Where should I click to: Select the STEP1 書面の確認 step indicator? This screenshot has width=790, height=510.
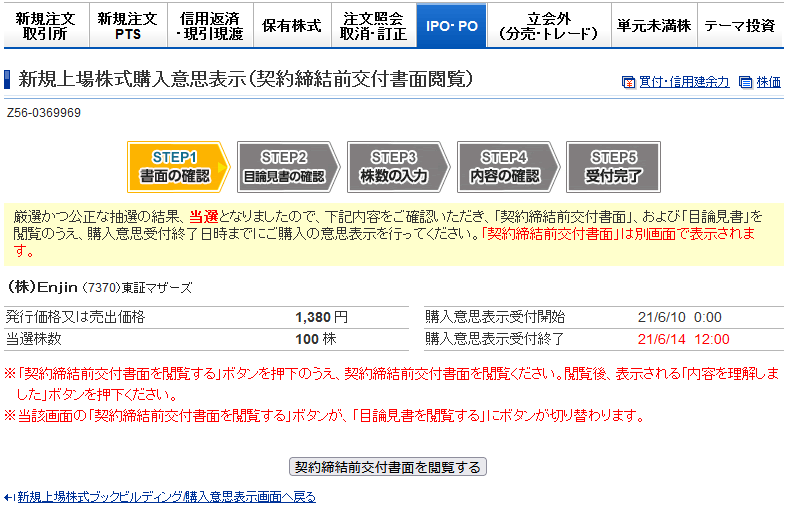tap(177, 167)
